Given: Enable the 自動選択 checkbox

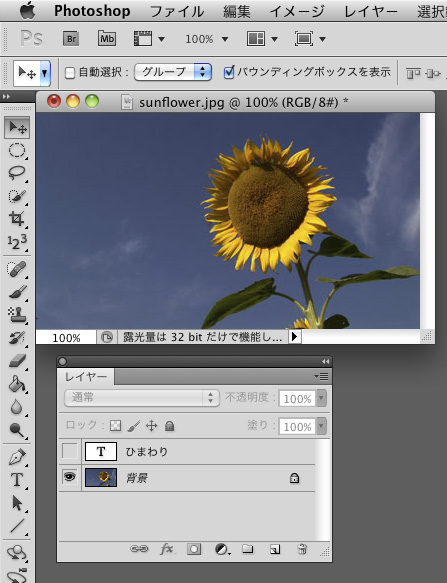Looking at the screenshot, I should pyautogui.click(x=70, y=73).
